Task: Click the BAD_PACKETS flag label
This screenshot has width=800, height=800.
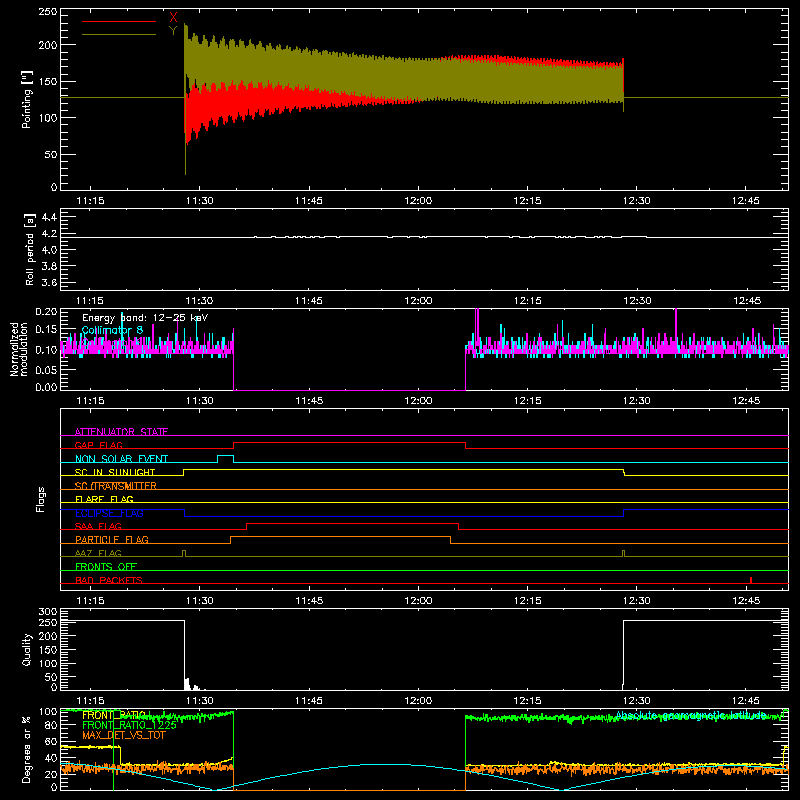Action: [x=109, y=580]
